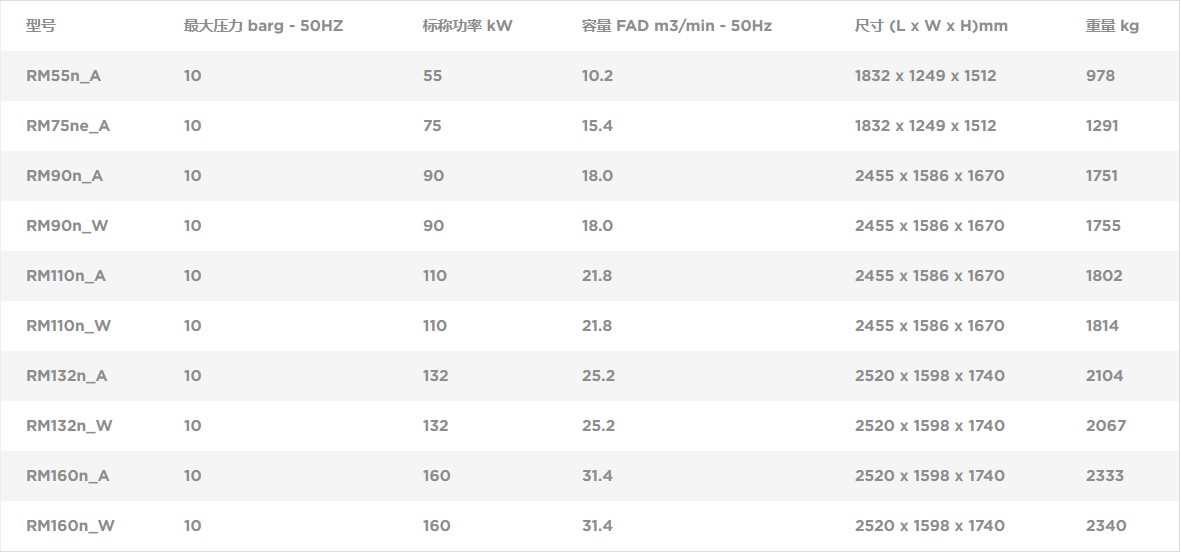Click the RM160n_W model cell
Image resolution: width=1181 pixels, height=553 pixels.
71,525
